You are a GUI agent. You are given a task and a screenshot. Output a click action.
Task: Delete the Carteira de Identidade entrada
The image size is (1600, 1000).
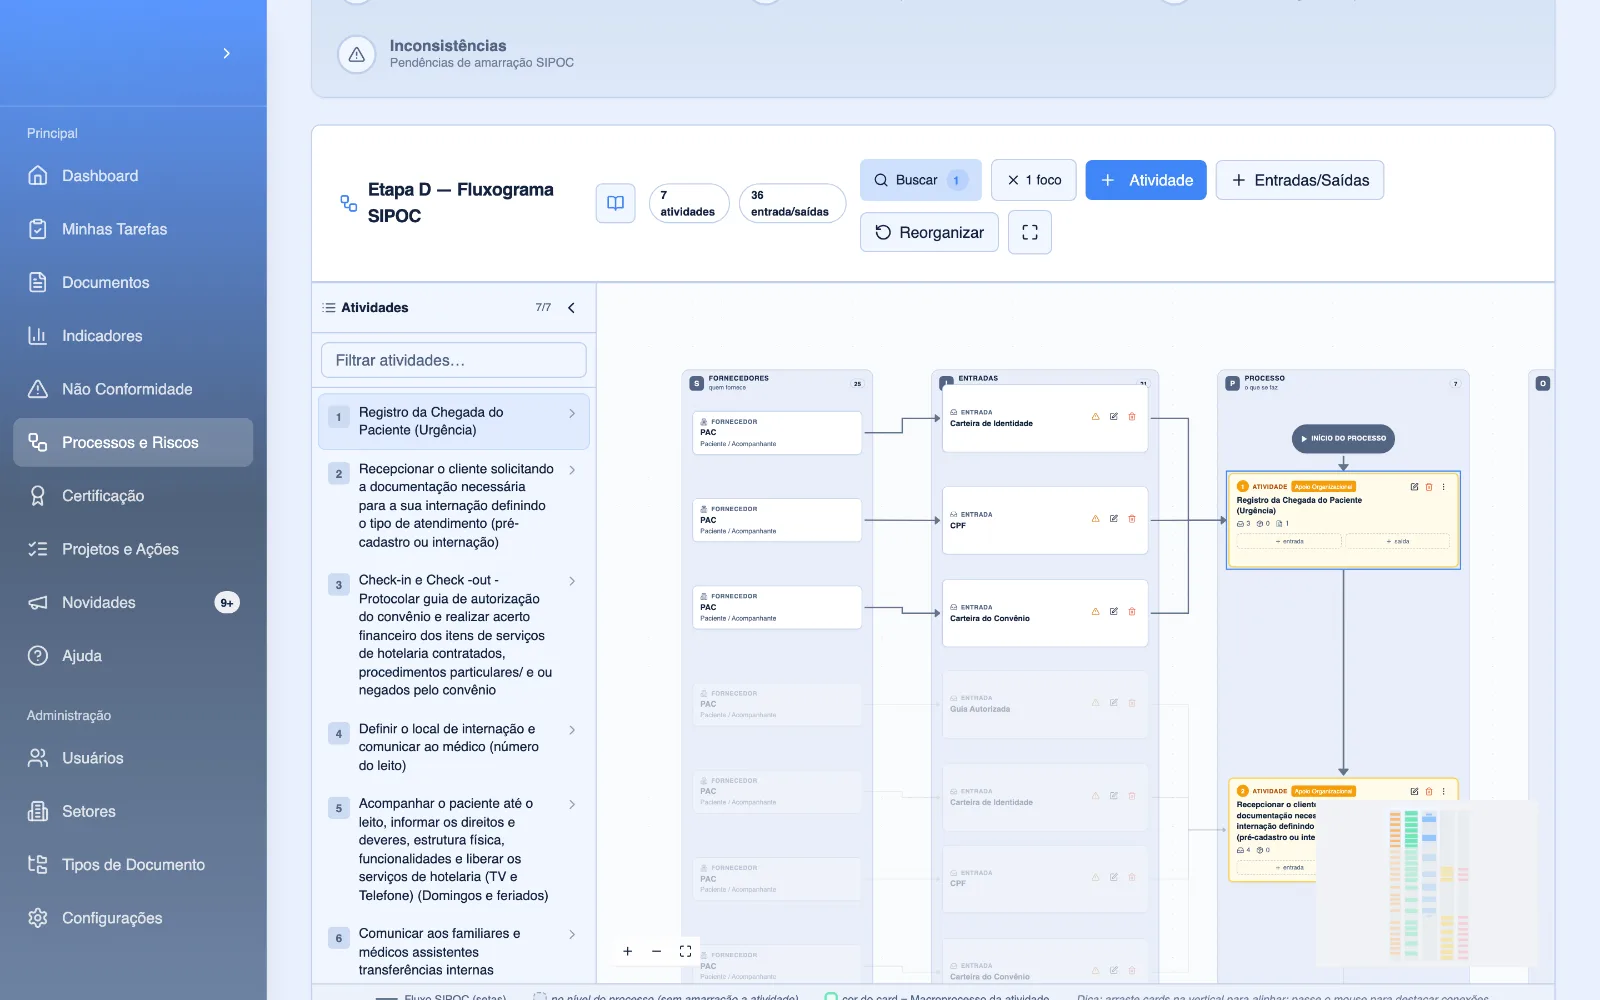click(1132, 417)
